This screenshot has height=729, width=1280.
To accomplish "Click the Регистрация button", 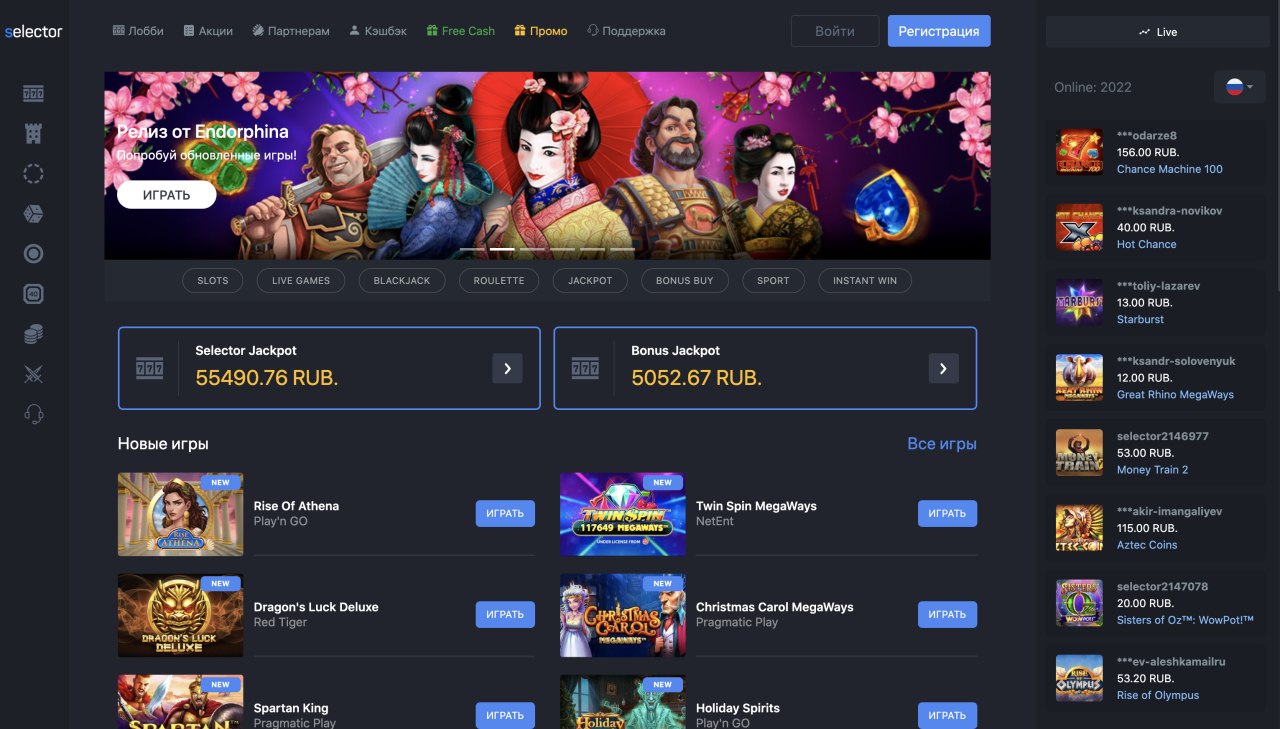I will [x=939, y=31].
